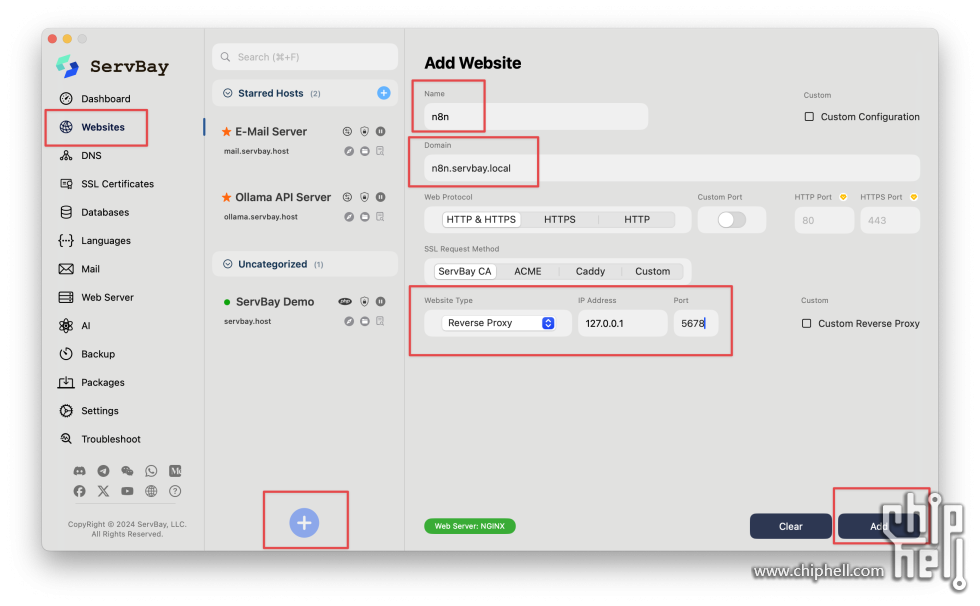The width and height of the screenshot is (980, 606).
Task: Choose ACME as SSL request method
Action: coord(528,272)
